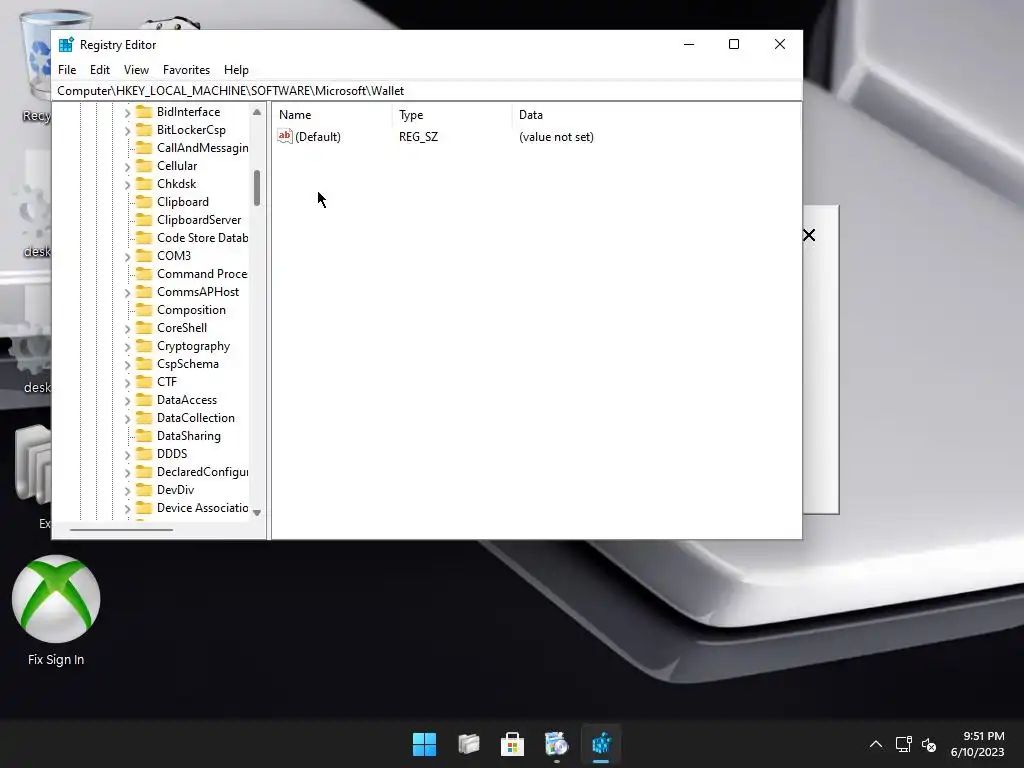1024x768 pixels.
Task: Open the File menu
Action: pos(67,70)
